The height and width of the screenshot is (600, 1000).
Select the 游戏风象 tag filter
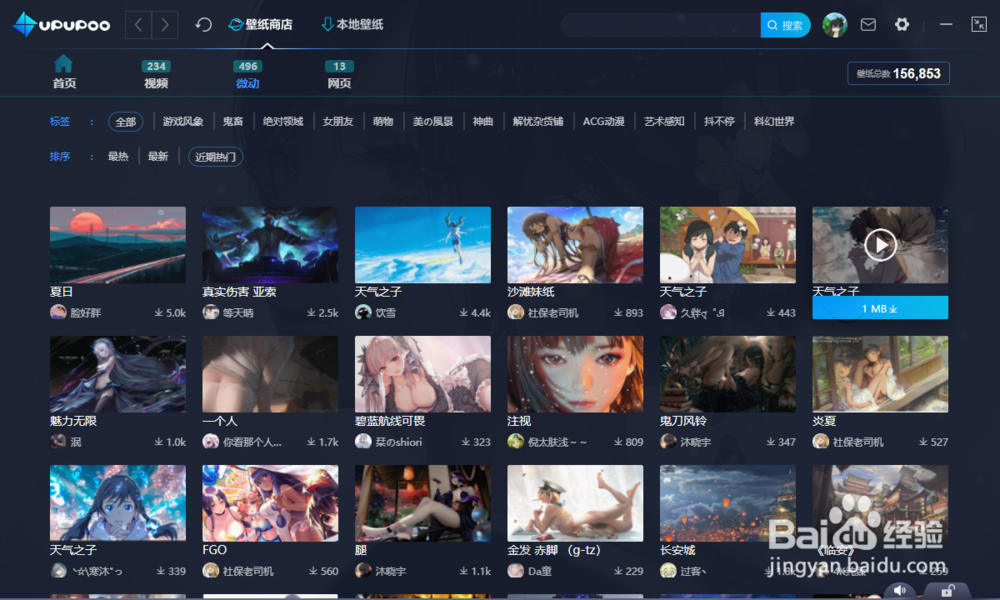[182, 122]
